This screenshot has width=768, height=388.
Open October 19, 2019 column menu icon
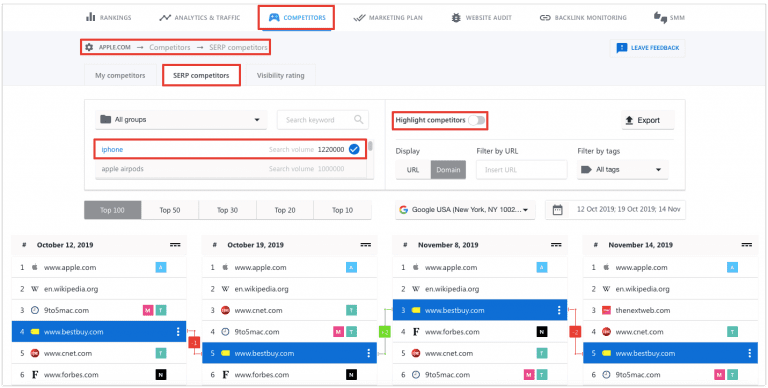[366, 245]
